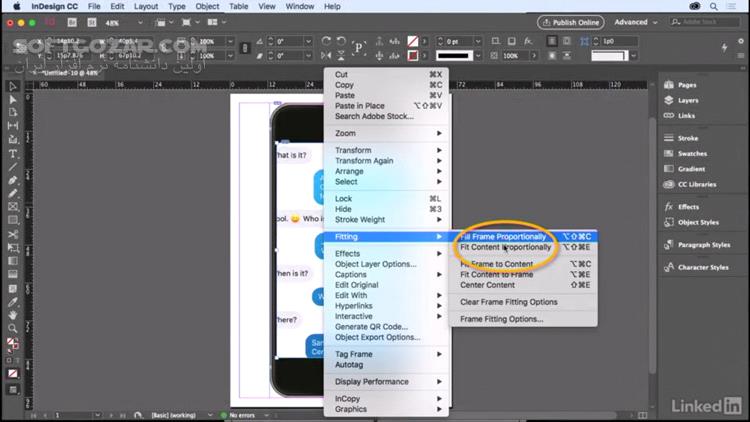Viewport: 750px width, 422px height.
Task: Select the Selection tool (black arrow)
Action: 13,86
